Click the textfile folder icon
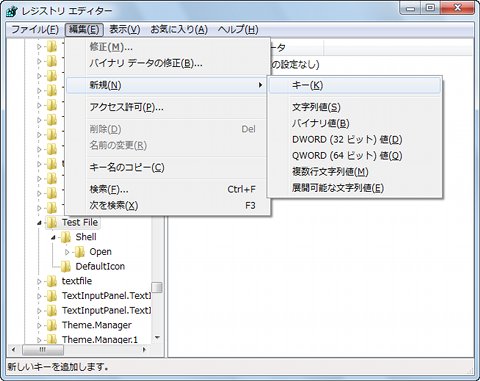This screenshot has width=480, height=381. [52, 281]
